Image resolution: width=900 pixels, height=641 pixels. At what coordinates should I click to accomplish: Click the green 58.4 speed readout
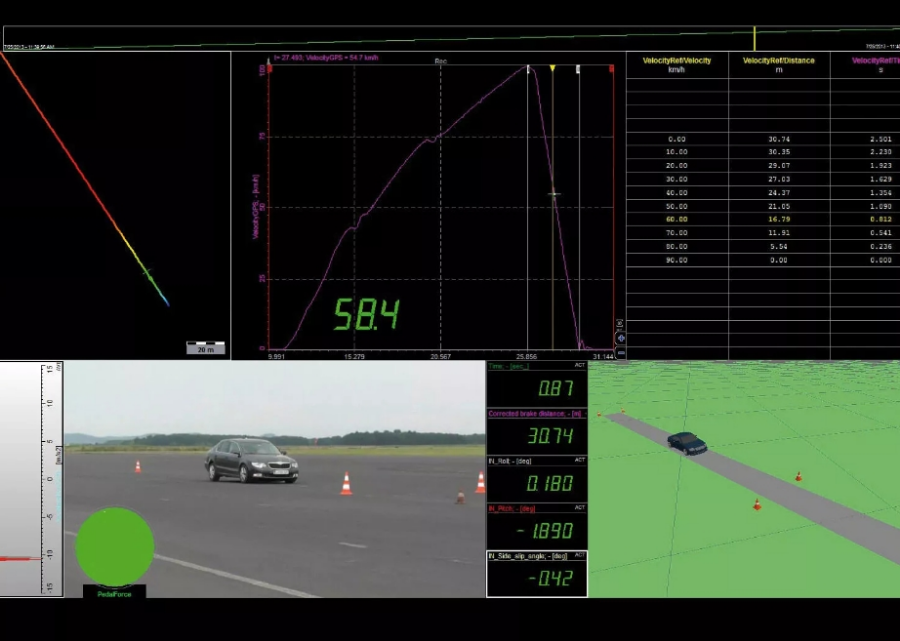point(366,314)
